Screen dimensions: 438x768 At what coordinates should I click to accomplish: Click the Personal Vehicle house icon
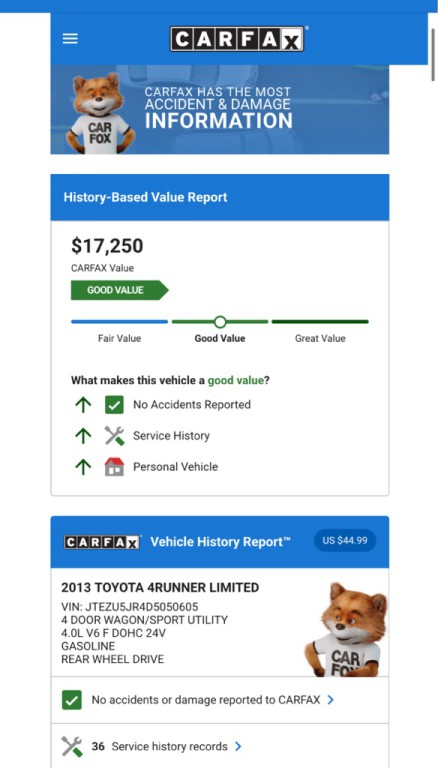114,467
